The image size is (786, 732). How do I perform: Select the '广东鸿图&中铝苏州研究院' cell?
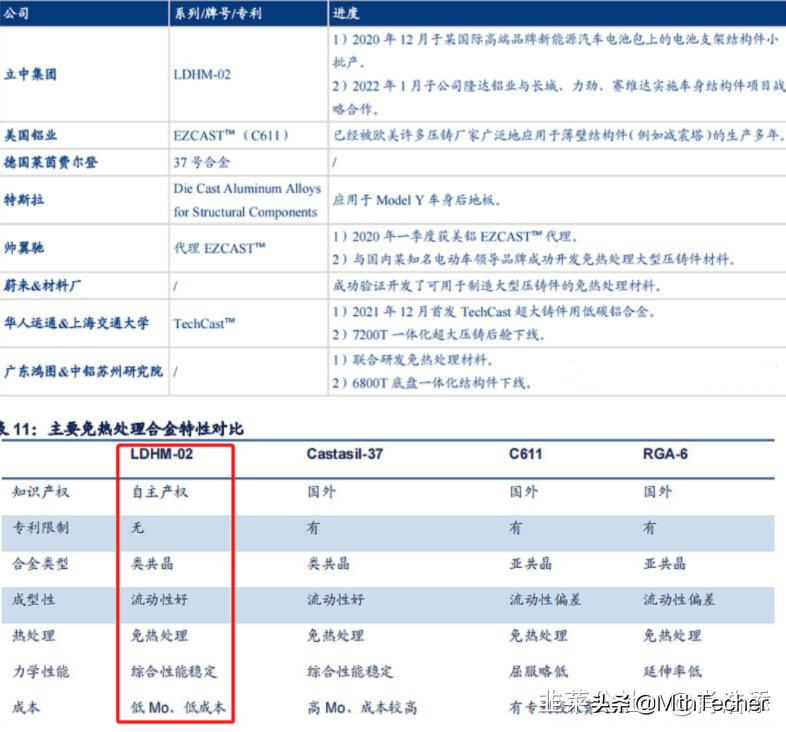click(x=83, y=372)
